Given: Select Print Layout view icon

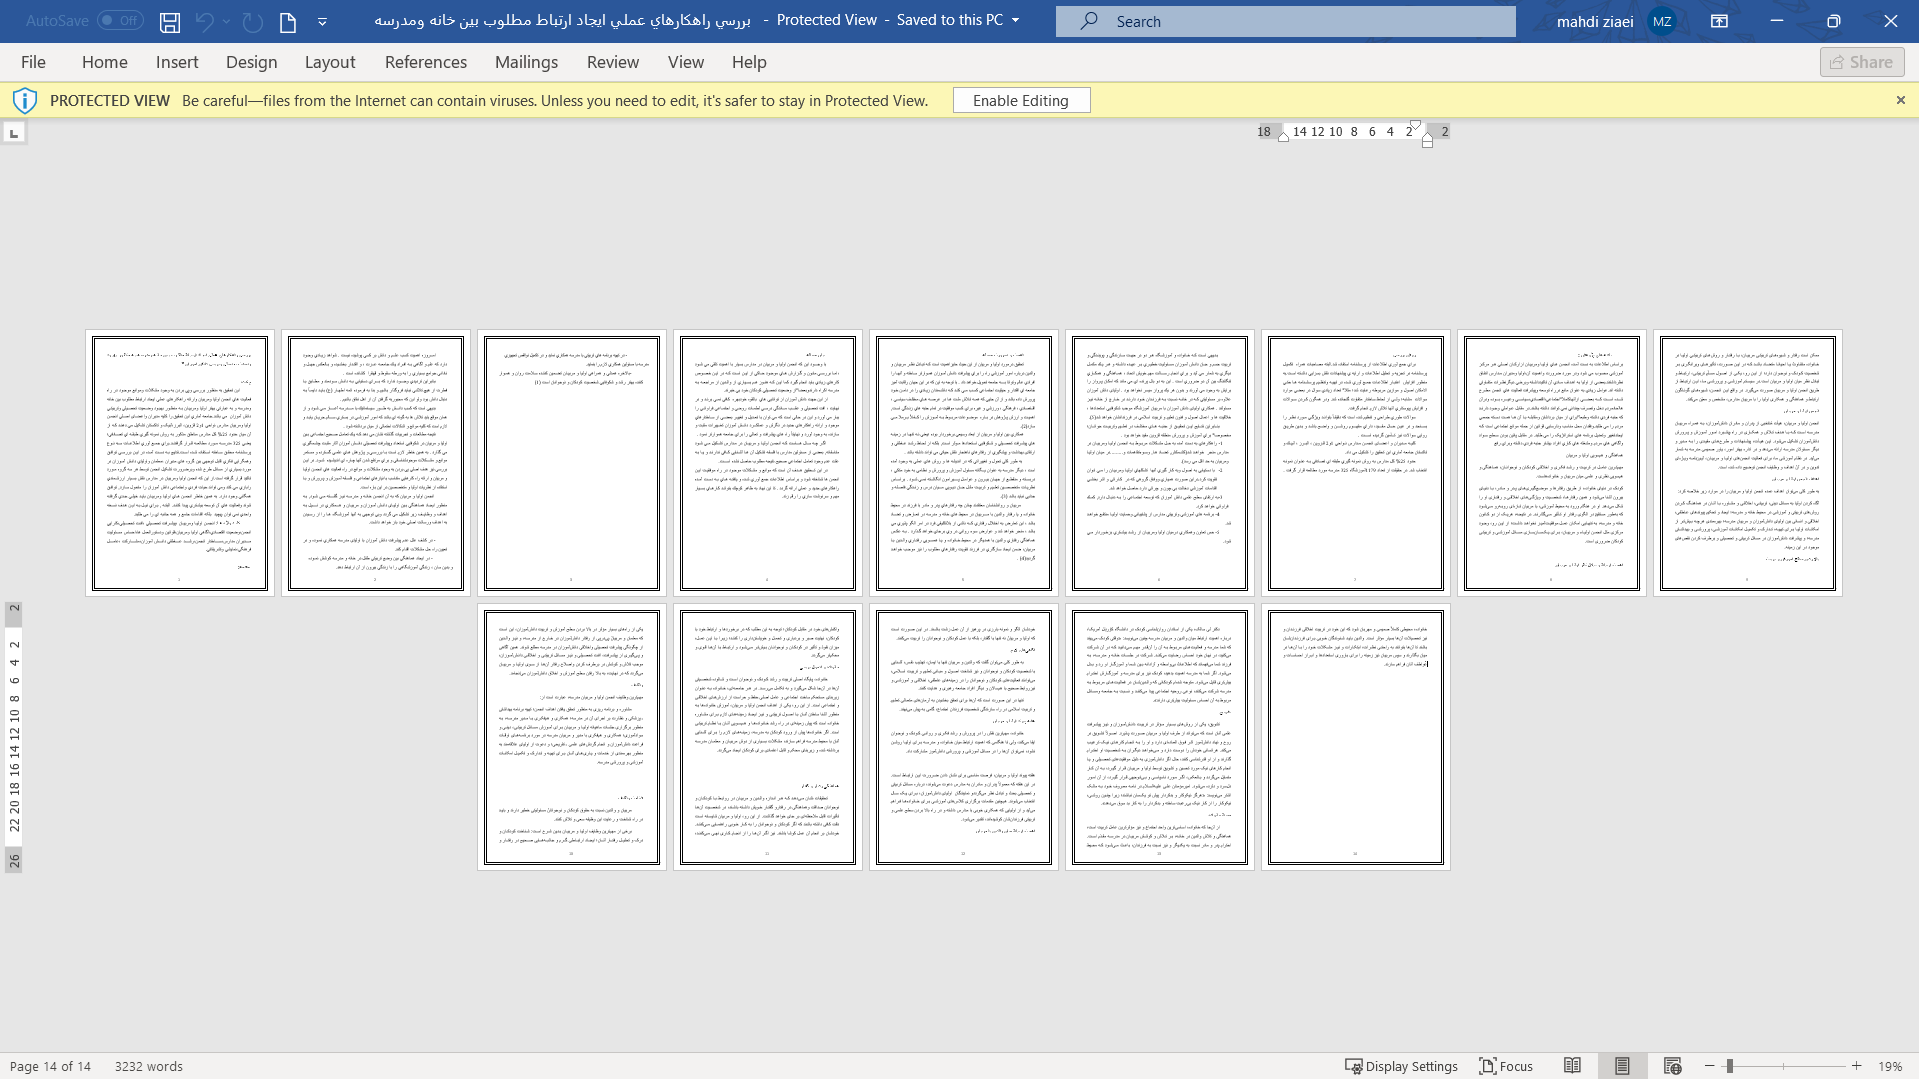Looking at the screenshot, I should click(1622, 1066).
